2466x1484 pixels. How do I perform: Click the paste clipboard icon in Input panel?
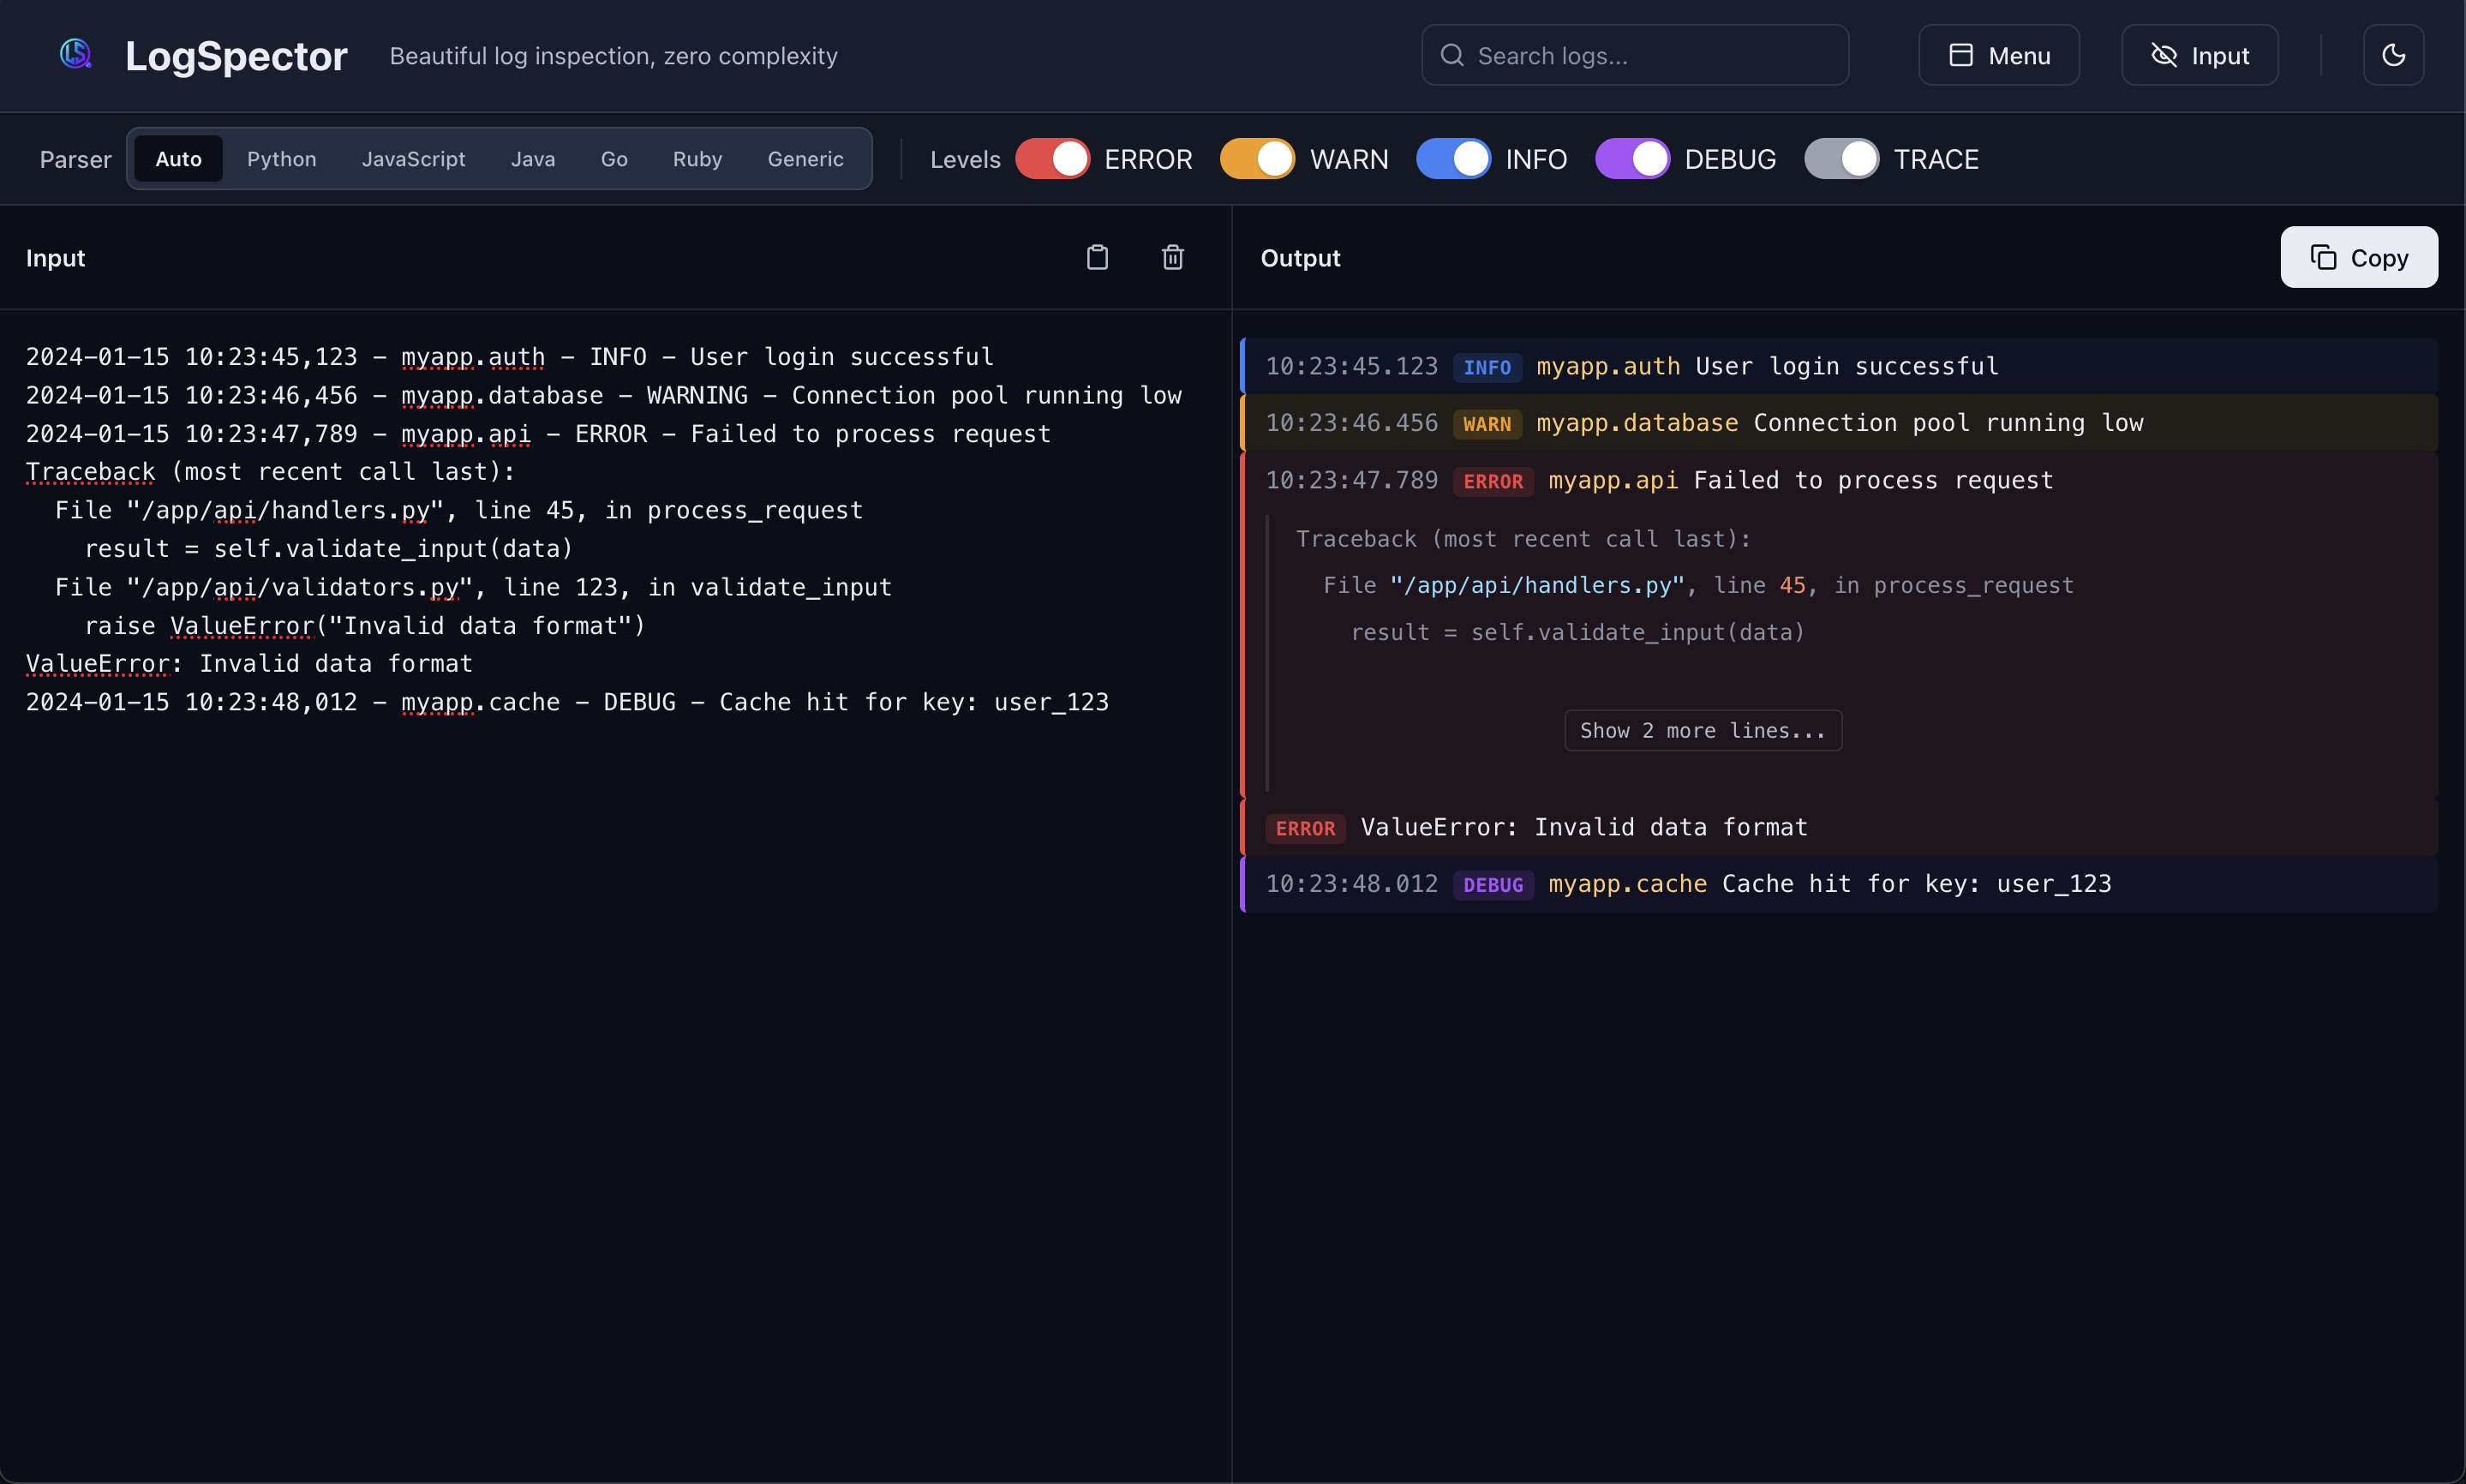pyautogui.click(x=1097, y=258)
